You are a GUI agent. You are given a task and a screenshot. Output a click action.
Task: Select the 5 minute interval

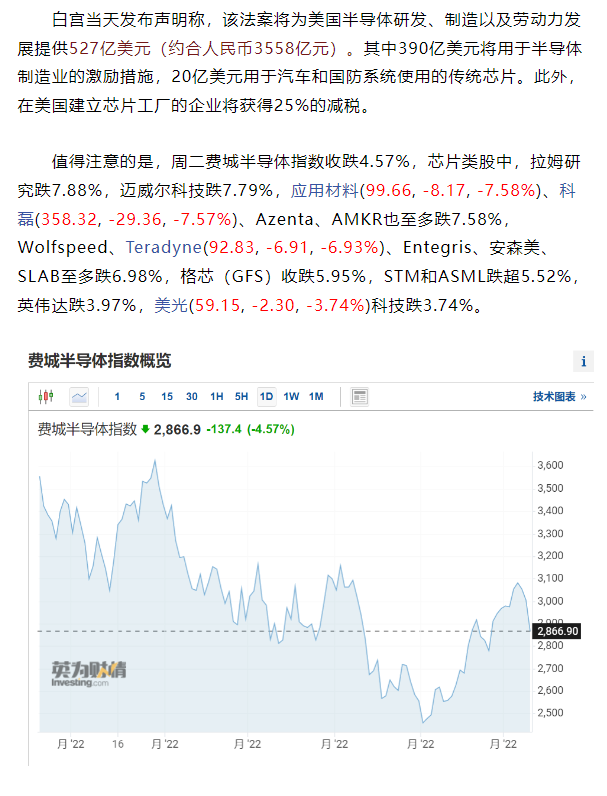[142, 396]
